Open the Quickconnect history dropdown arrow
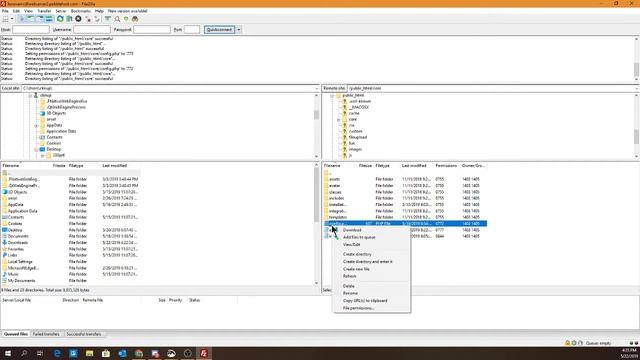This screenshot has height=360, width=640. [239, 30]
